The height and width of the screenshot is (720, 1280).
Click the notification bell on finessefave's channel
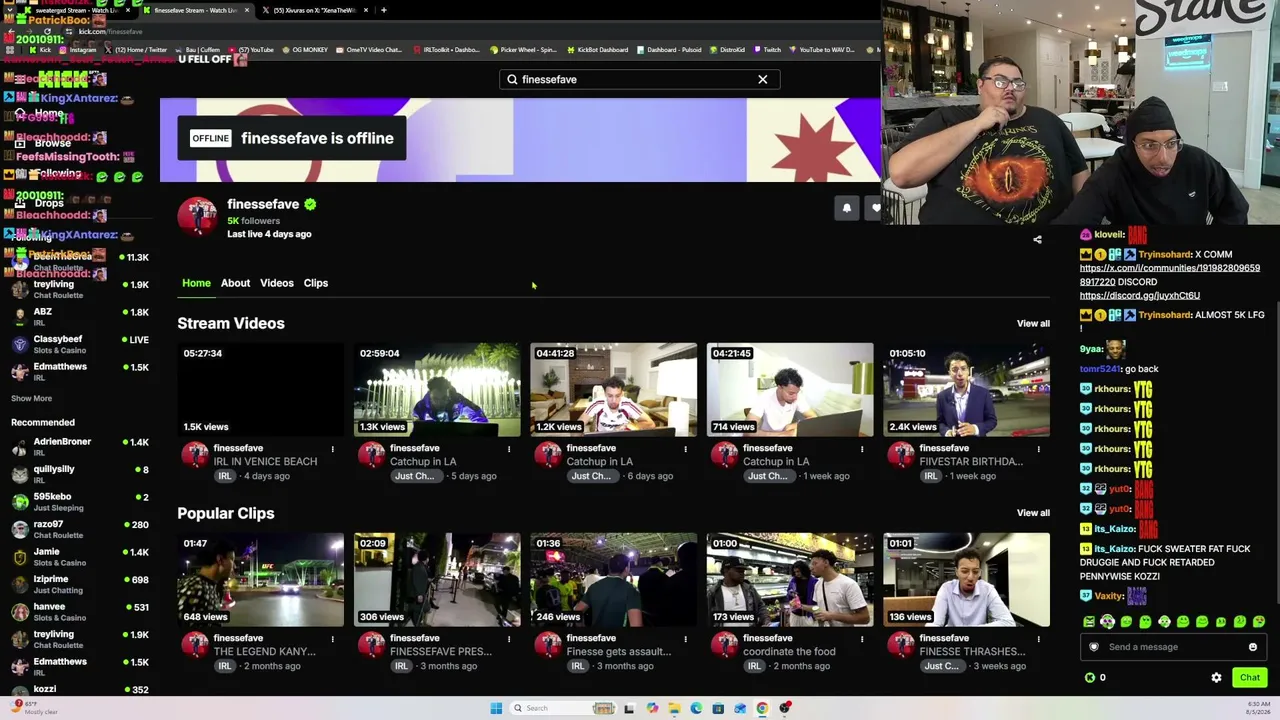click(847, 208)
